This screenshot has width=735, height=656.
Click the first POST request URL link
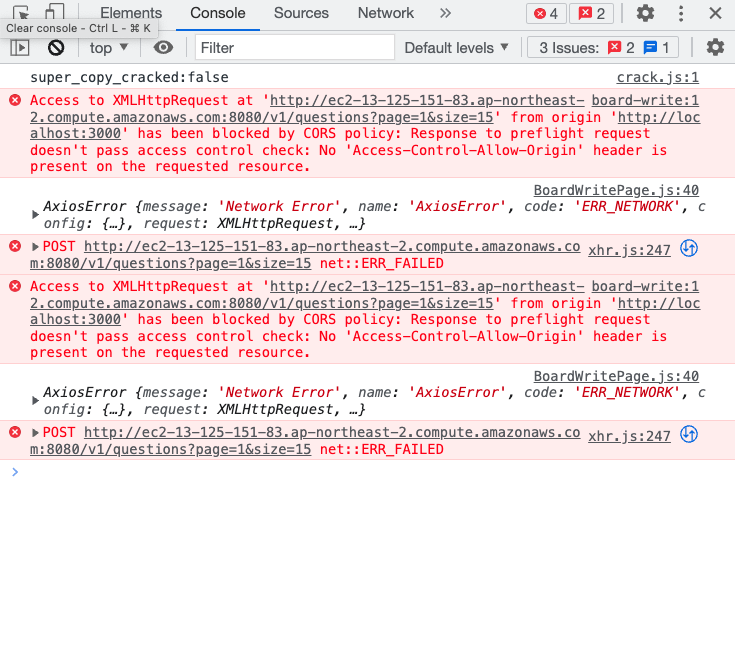[x=305, y=255]
